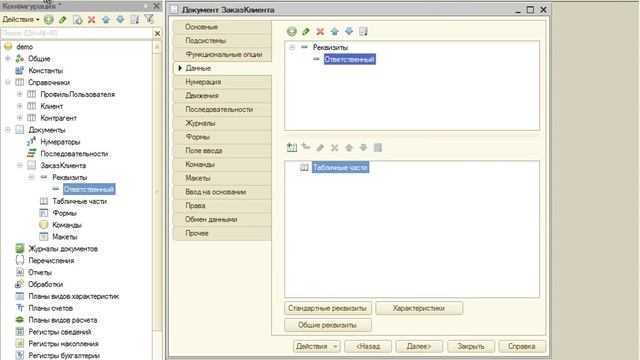Expand ПрофильПользователя catalog node
Image resolution: width=640 pixels, height=360 pixels.
(20, 94)
